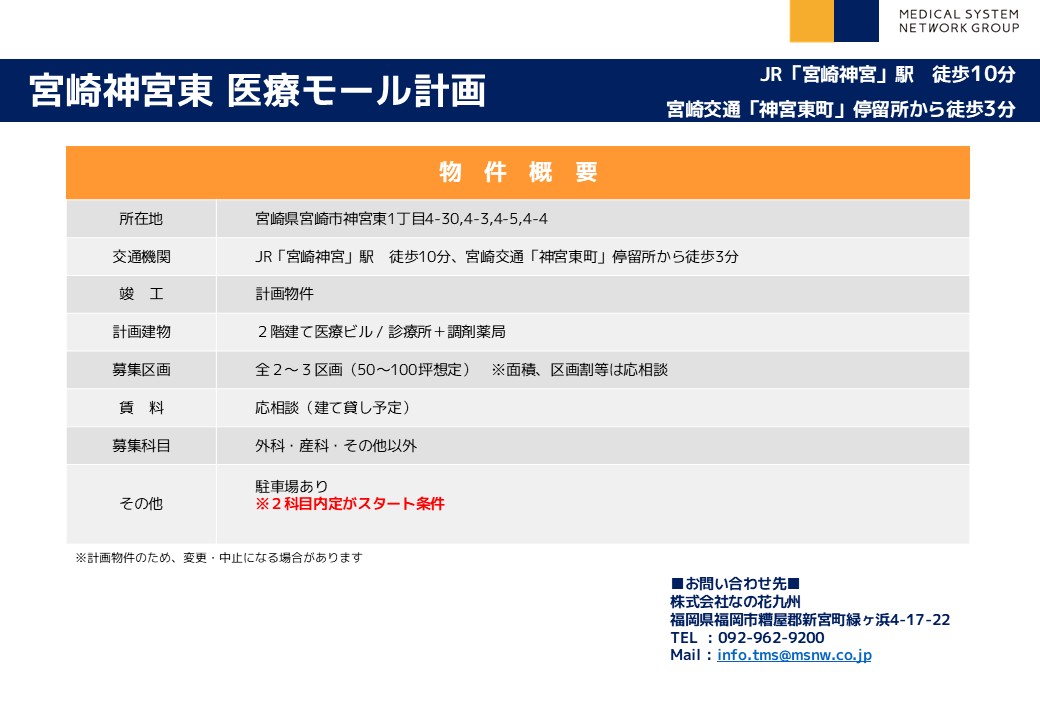Click the orange 物件概要 table header

(x=517, y=172)
